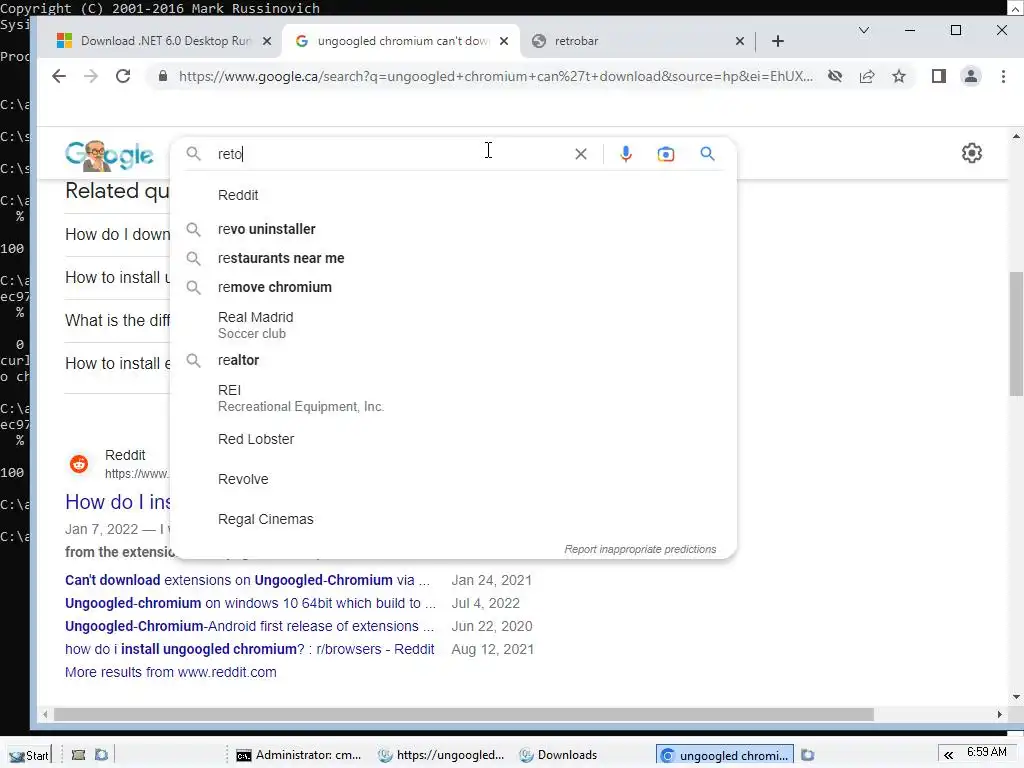Click the Reddit favicon beside the result
Screen dimensions: 1024x768
coord(79,464)
